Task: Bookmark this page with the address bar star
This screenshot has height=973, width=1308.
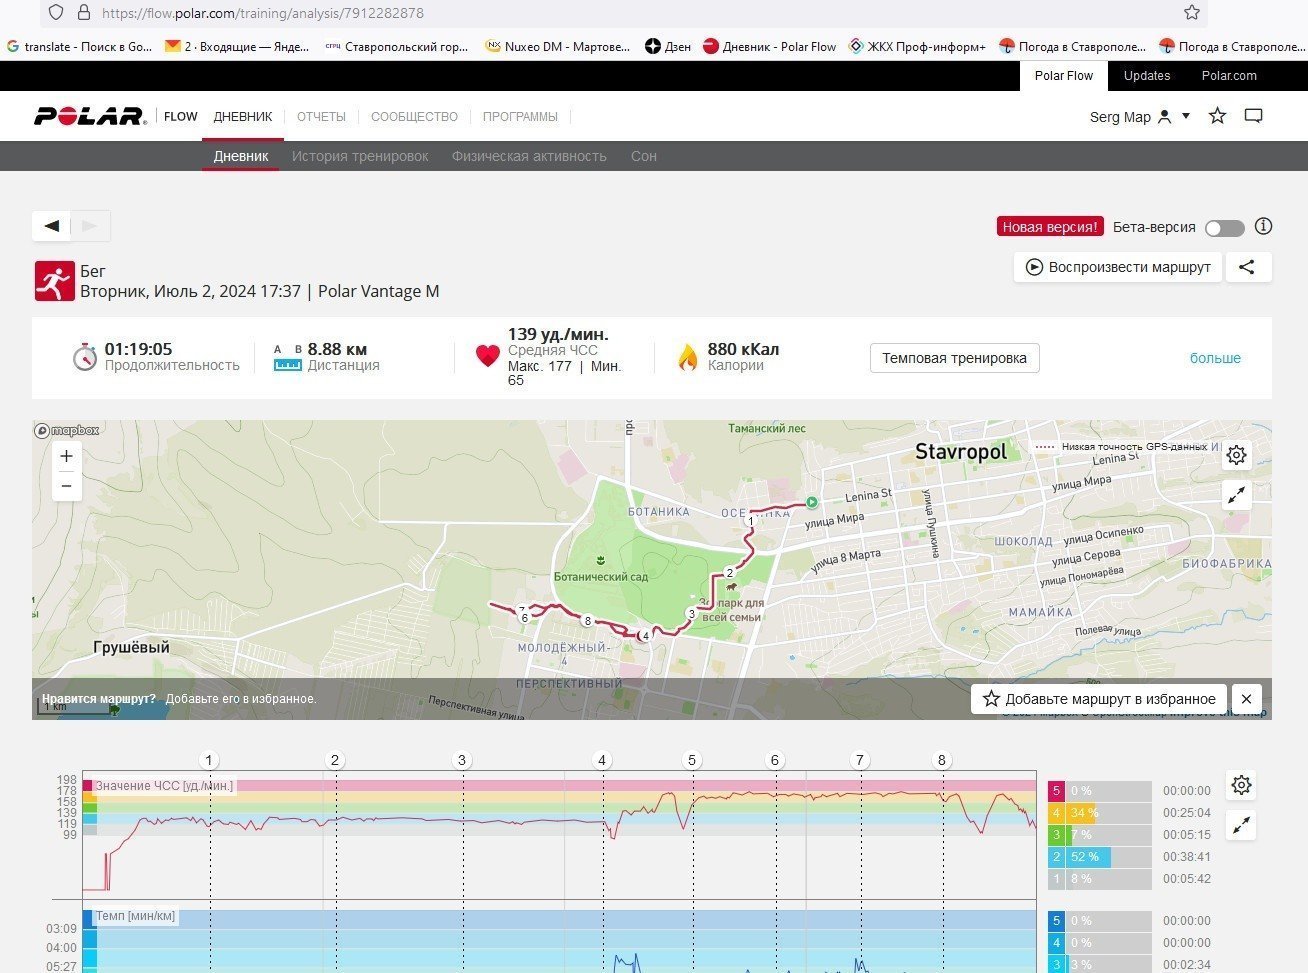Action: point(1191,13)
